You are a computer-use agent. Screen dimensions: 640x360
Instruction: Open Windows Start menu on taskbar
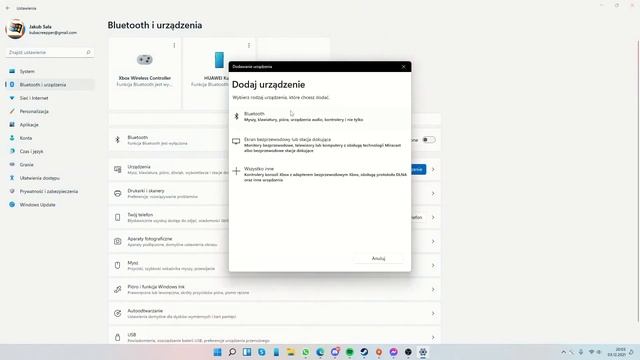[x=218, y=352]
